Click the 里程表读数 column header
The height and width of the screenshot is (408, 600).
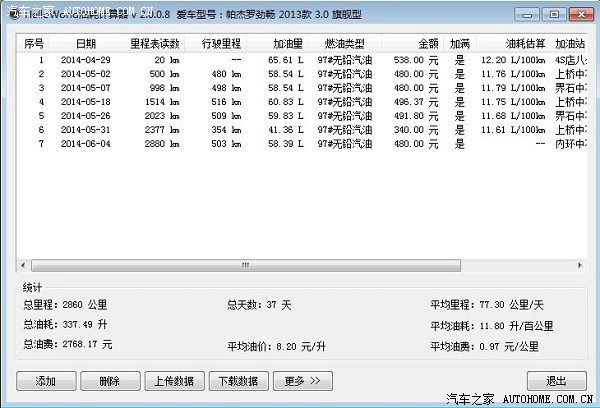(x=153, y=45)
